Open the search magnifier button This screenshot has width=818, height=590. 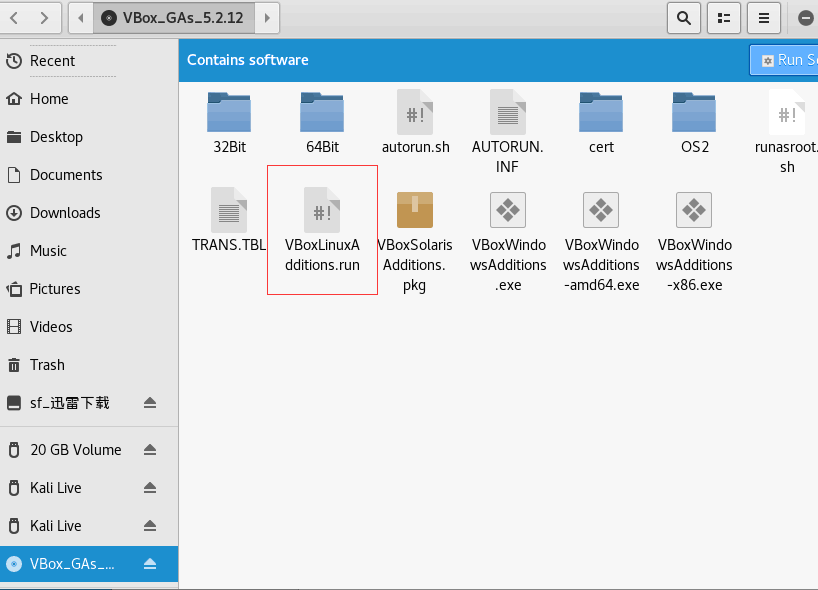pos(683,18)
